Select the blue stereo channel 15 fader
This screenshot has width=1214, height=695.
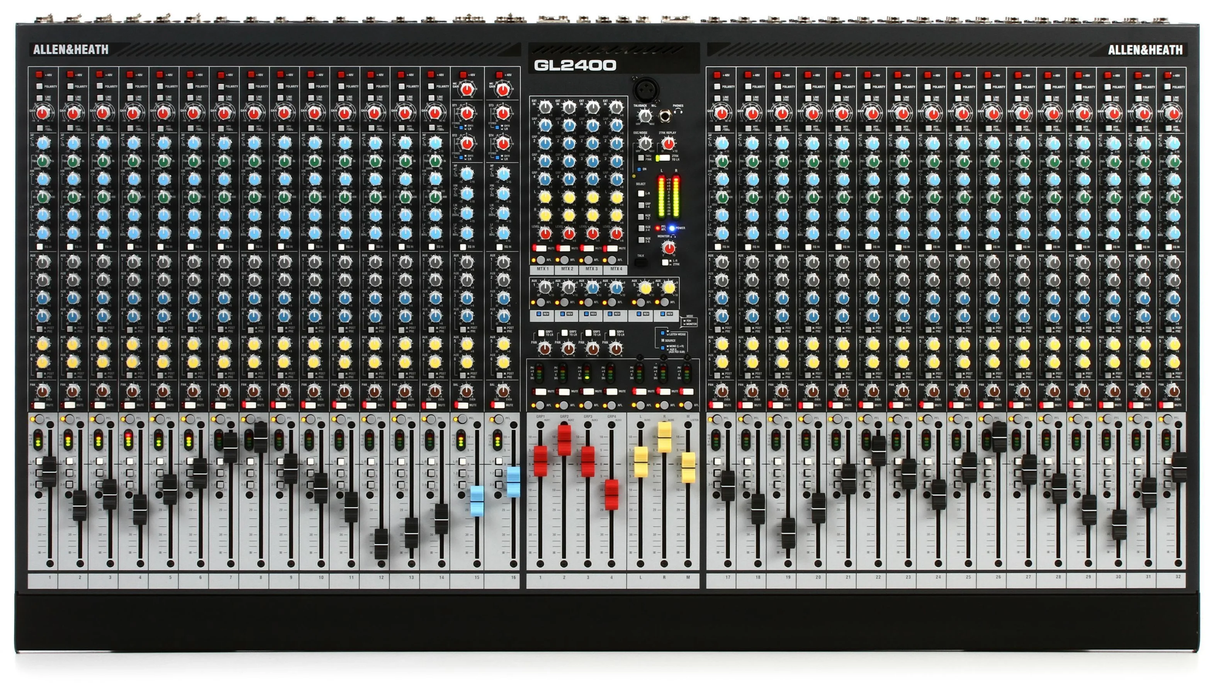pos(477,500)
